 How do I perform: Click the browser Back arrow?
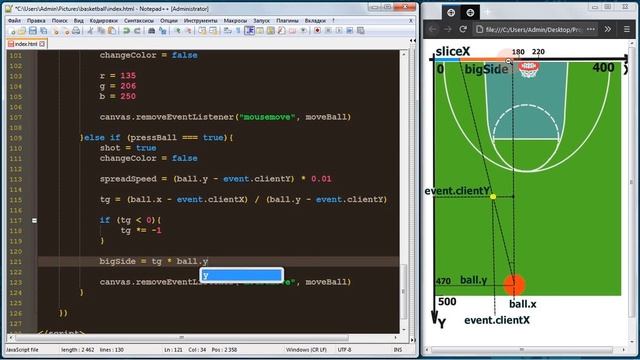click(x=433, y=29)
